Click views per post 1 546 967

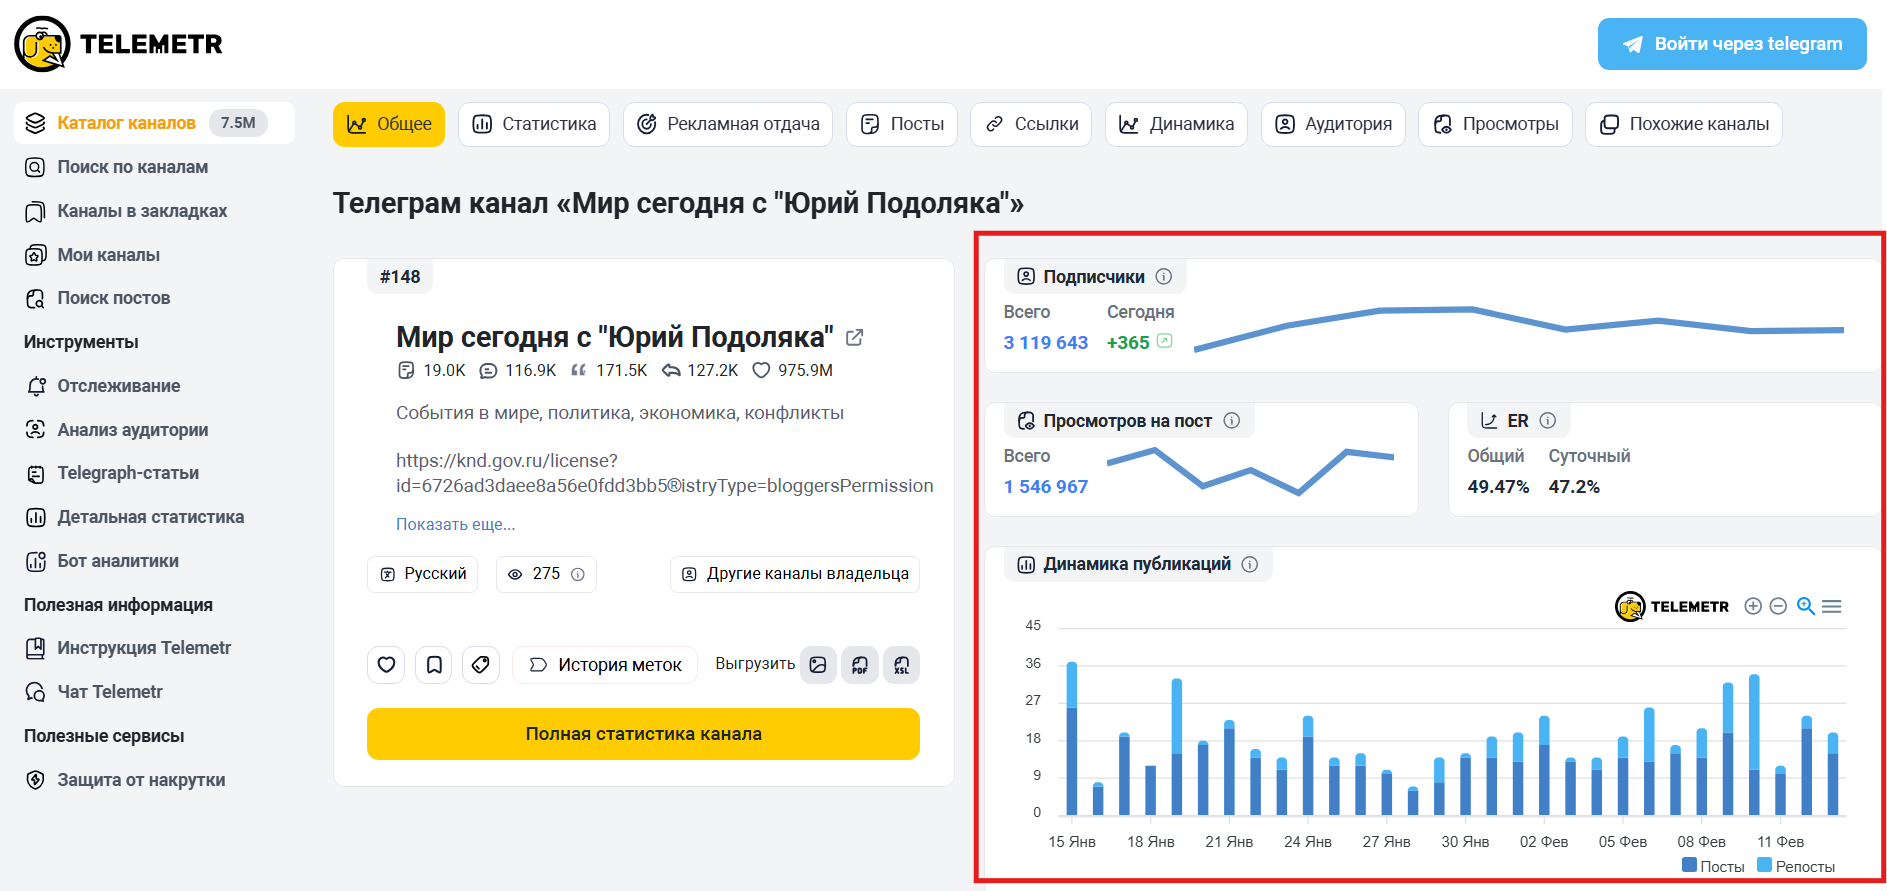1046,487
